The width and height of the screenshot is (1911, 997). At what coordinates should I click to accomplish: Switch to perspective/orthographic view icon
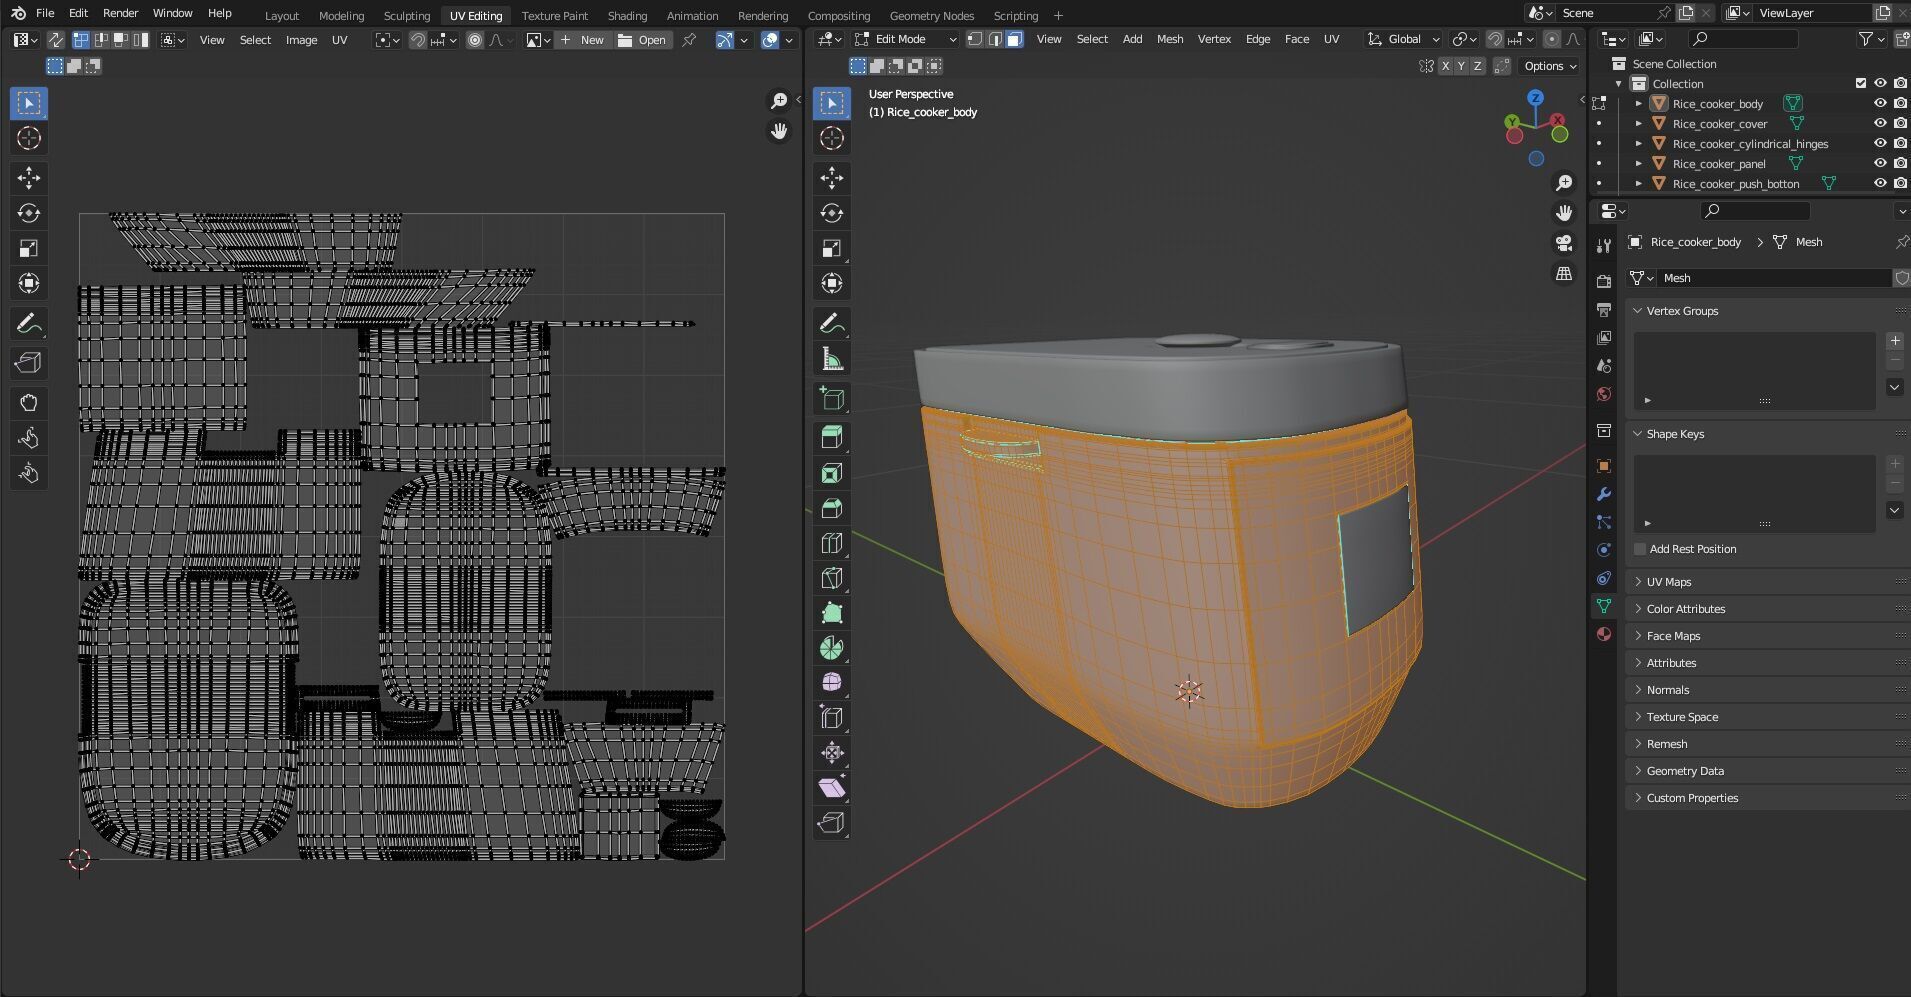click(x=1564, y=273)
